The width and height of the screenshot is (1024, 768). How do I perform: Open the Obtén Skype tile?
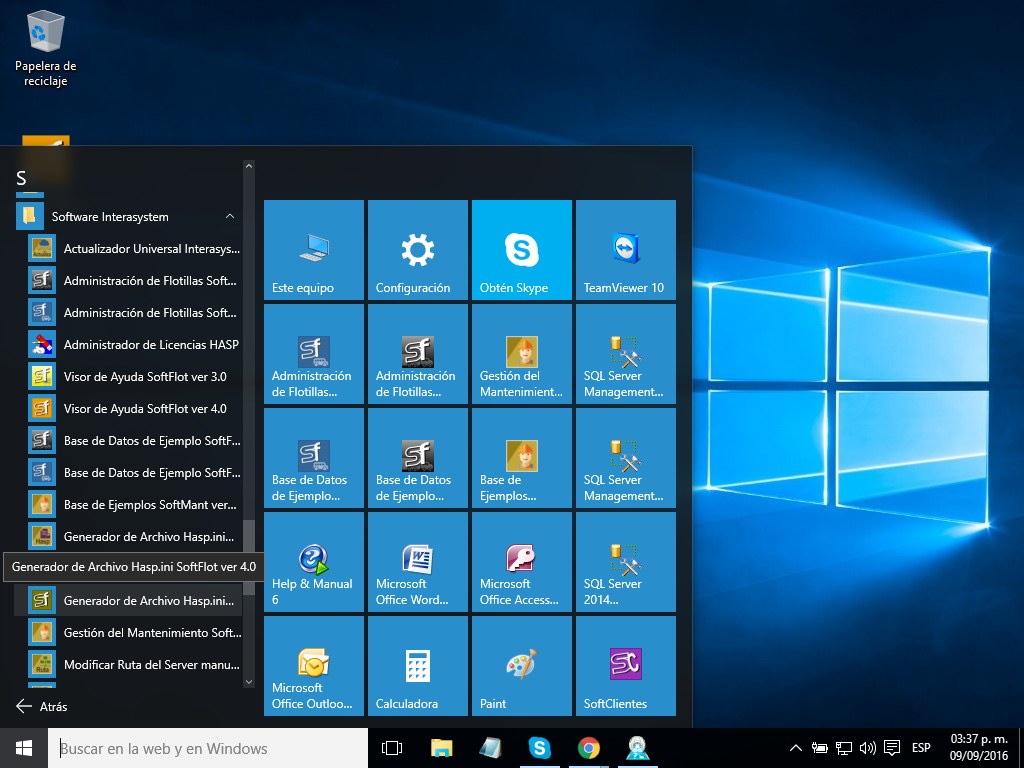click(521, 250)
